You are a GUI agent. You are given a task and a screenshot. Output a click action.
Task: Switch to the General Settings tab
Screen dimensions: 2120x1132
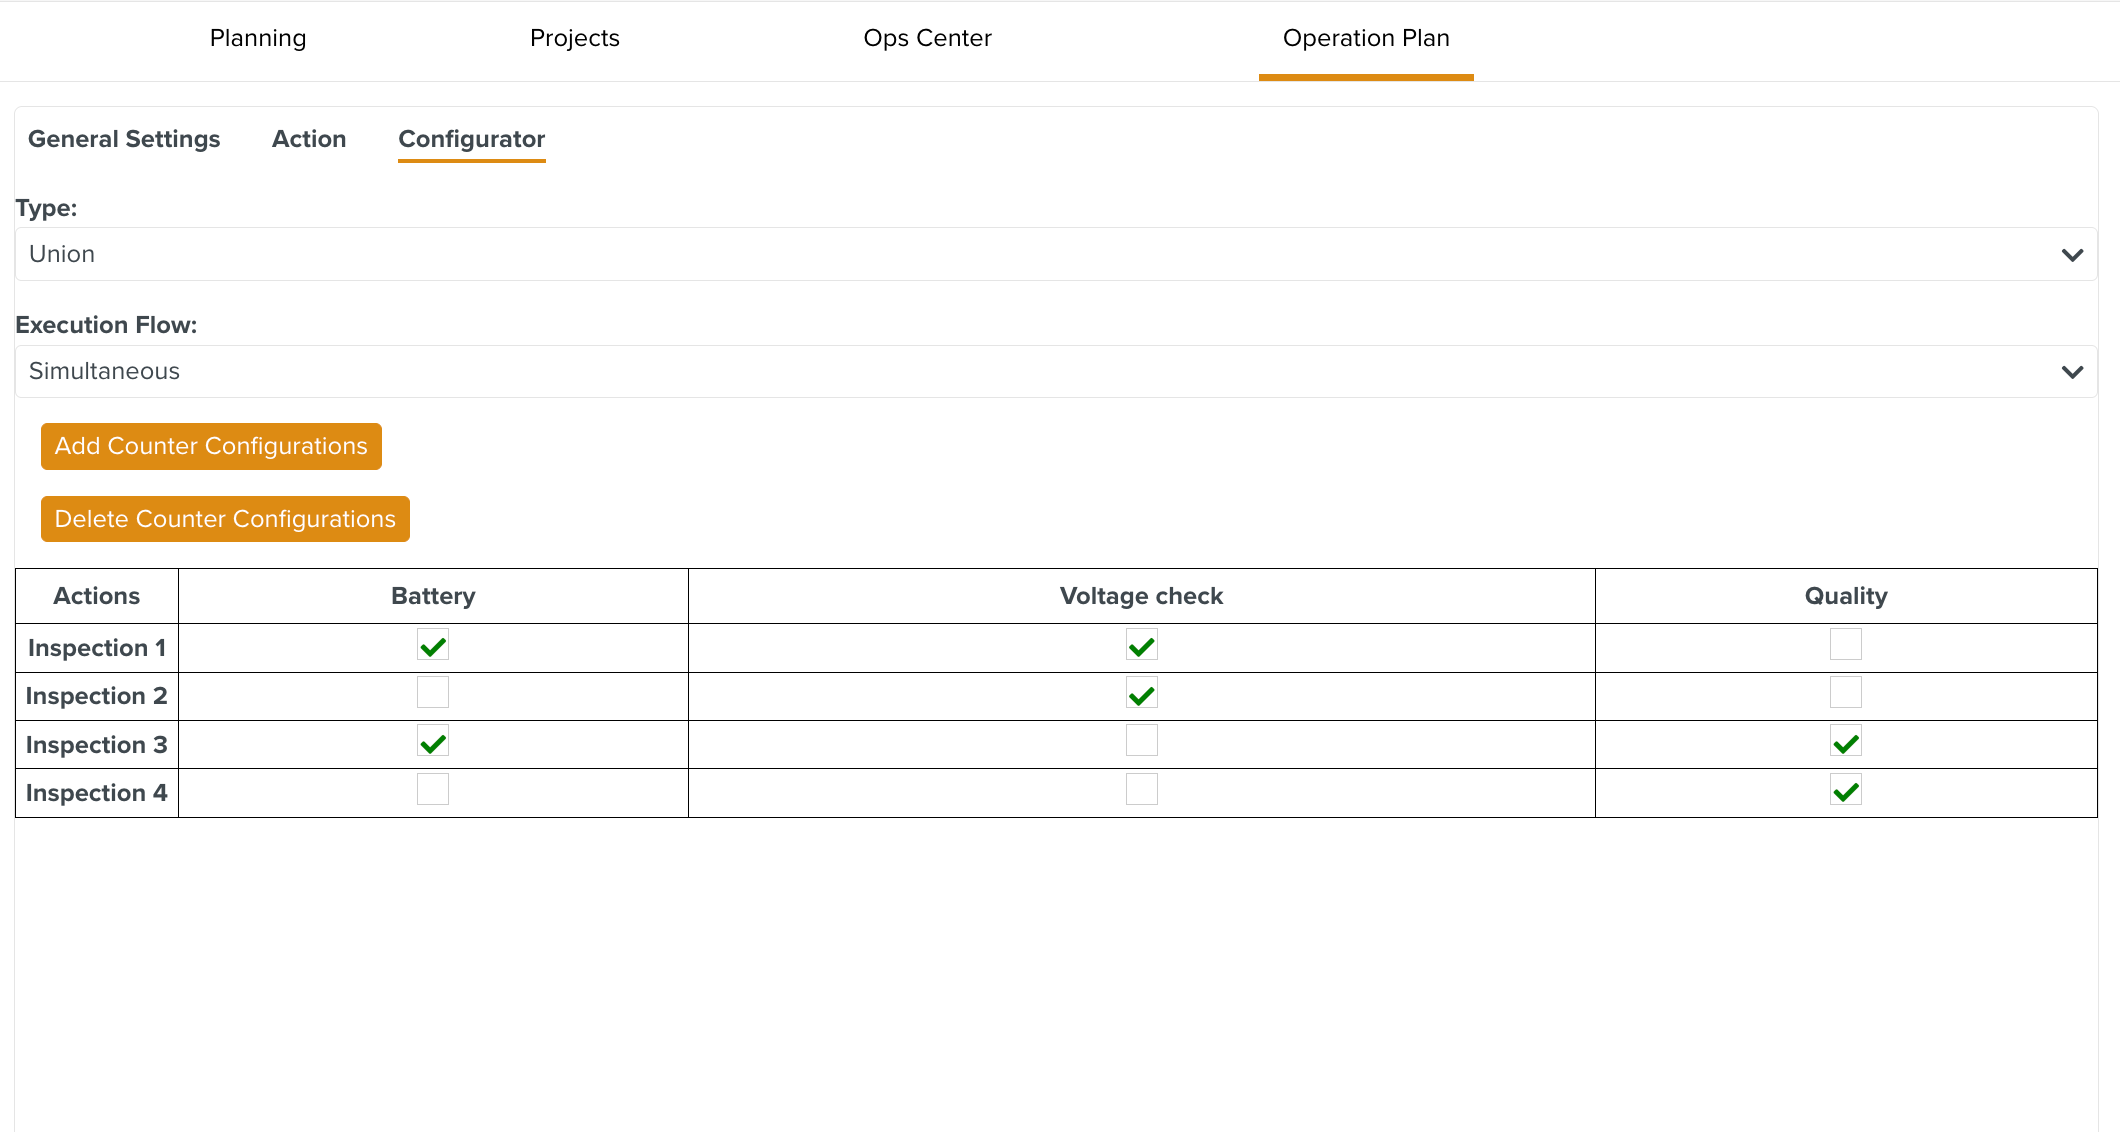[x=124, y=139]
